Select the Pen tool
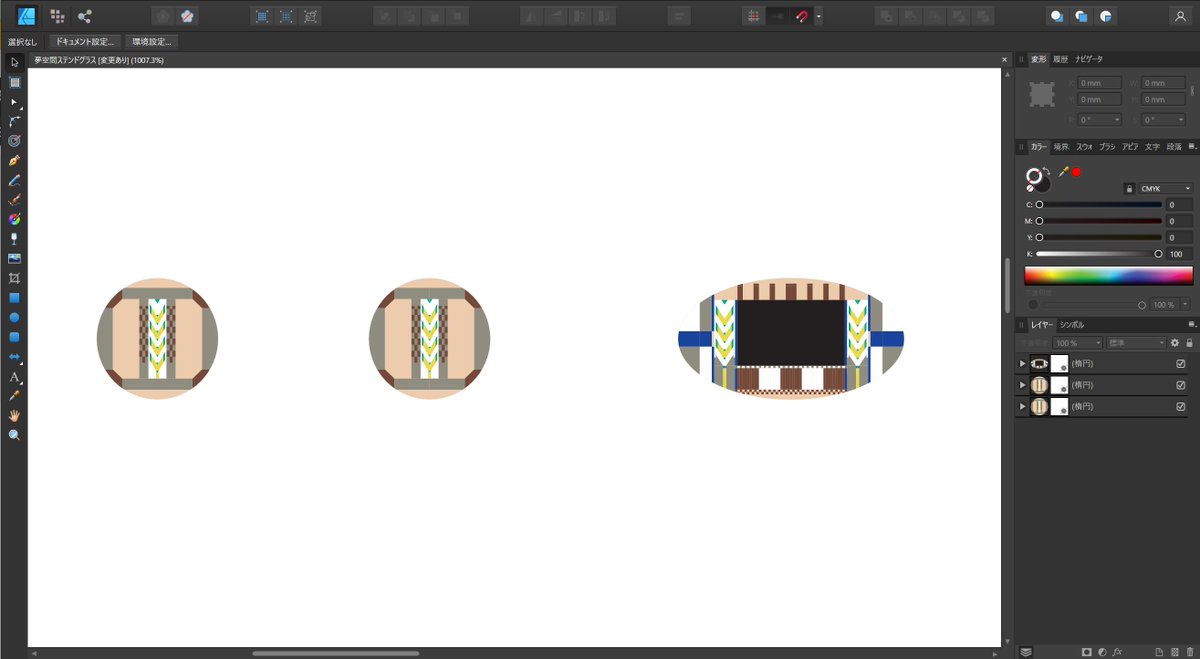The height and width of the screenshot is (659, 1200). point(14,160)
